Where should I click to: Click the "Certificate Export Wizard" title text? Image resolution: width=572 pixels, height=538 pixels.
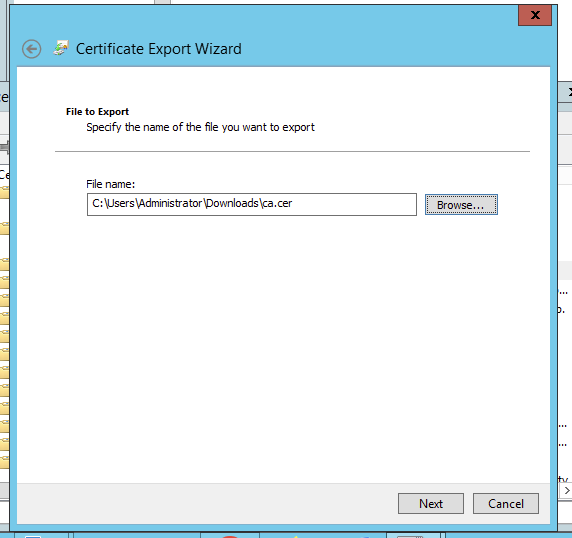click(159, 49)
